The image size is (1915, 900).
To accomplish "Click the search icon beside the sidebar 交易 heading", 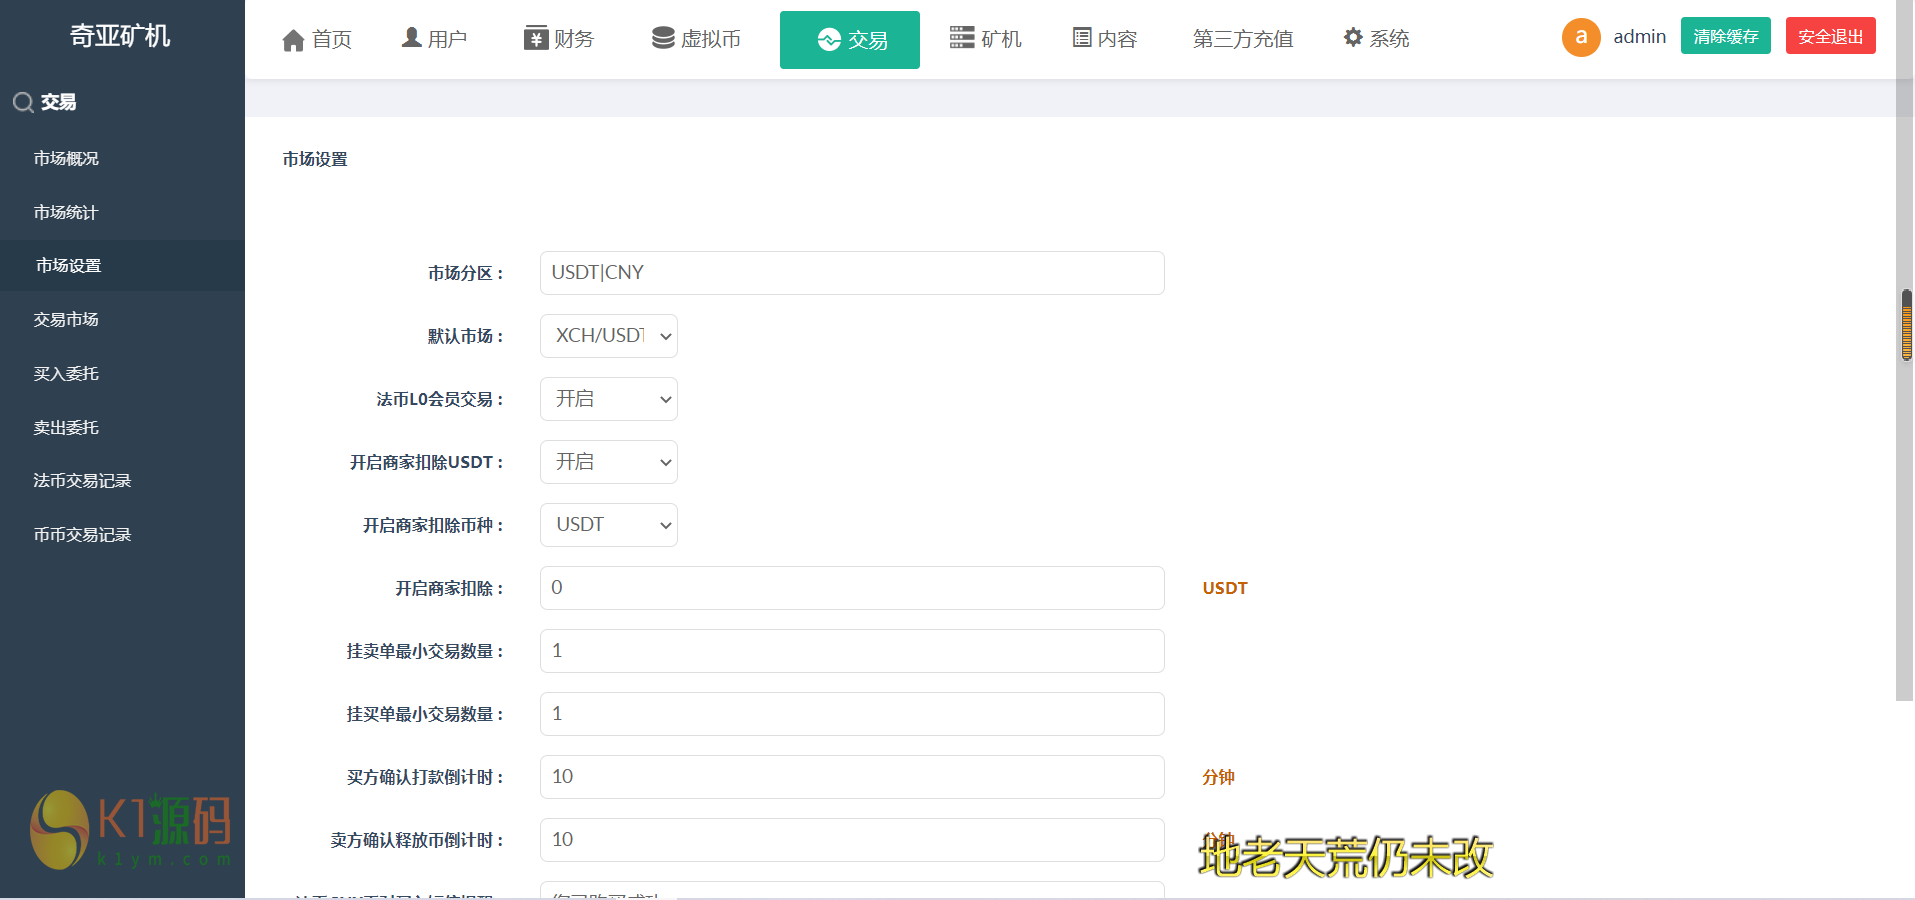I will point(23,102).
